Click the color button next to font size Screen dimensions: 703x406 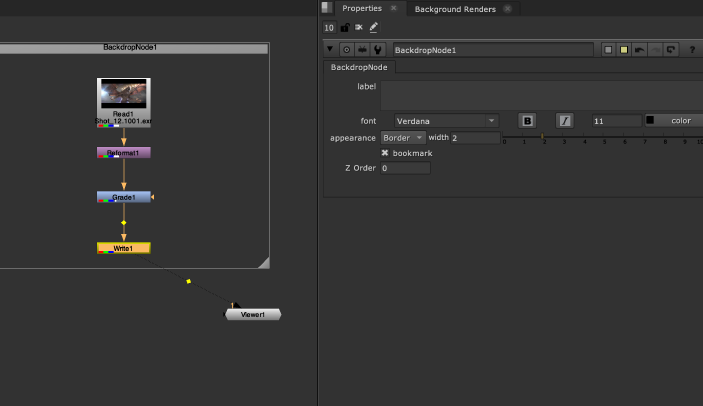coord(674,121)
